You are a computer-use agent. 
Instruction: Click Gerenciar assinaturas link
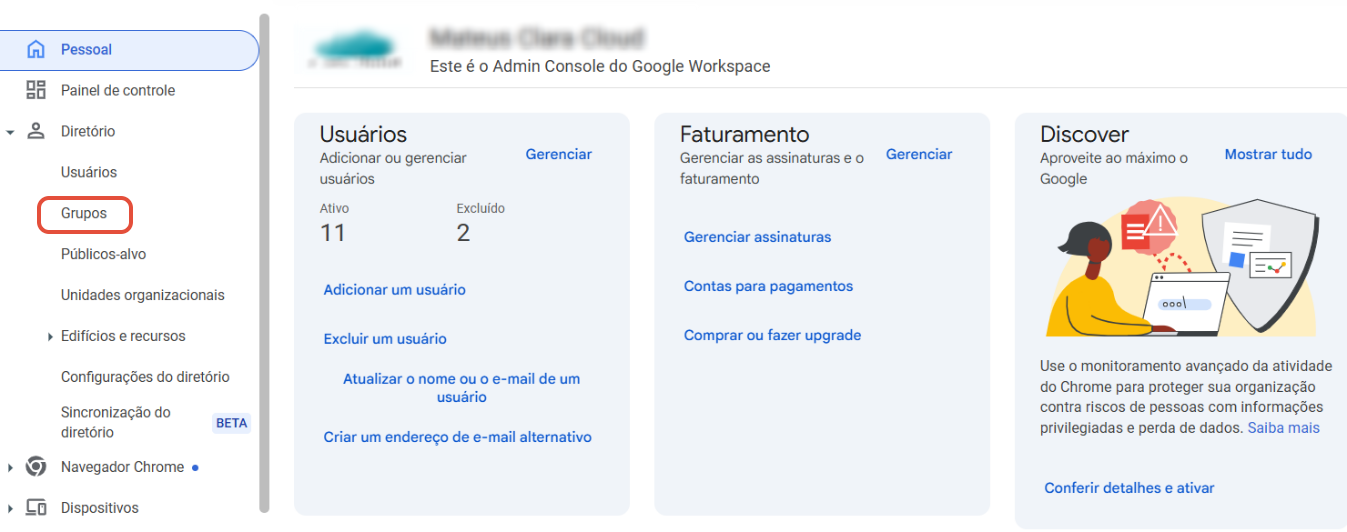[x=757, y=237]
